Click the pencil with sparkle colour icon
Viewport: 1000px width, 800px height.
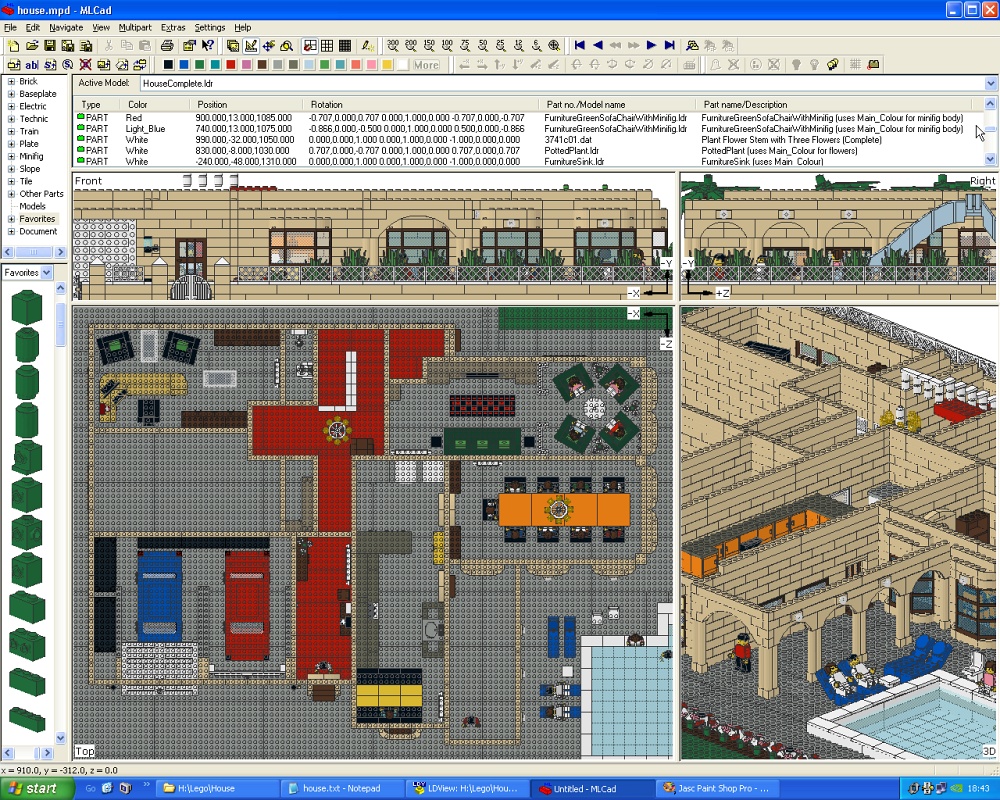(368, 46)
